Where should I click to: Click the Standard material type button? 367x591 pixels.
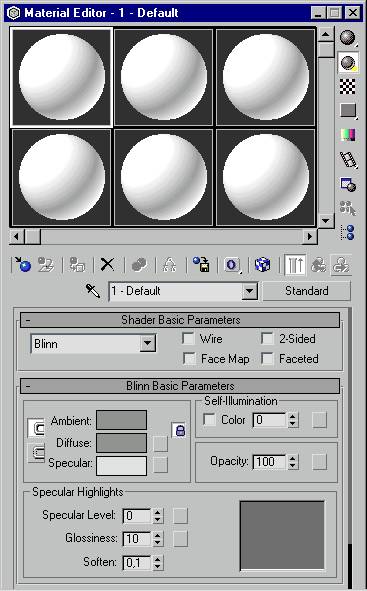tap(307, 291)
